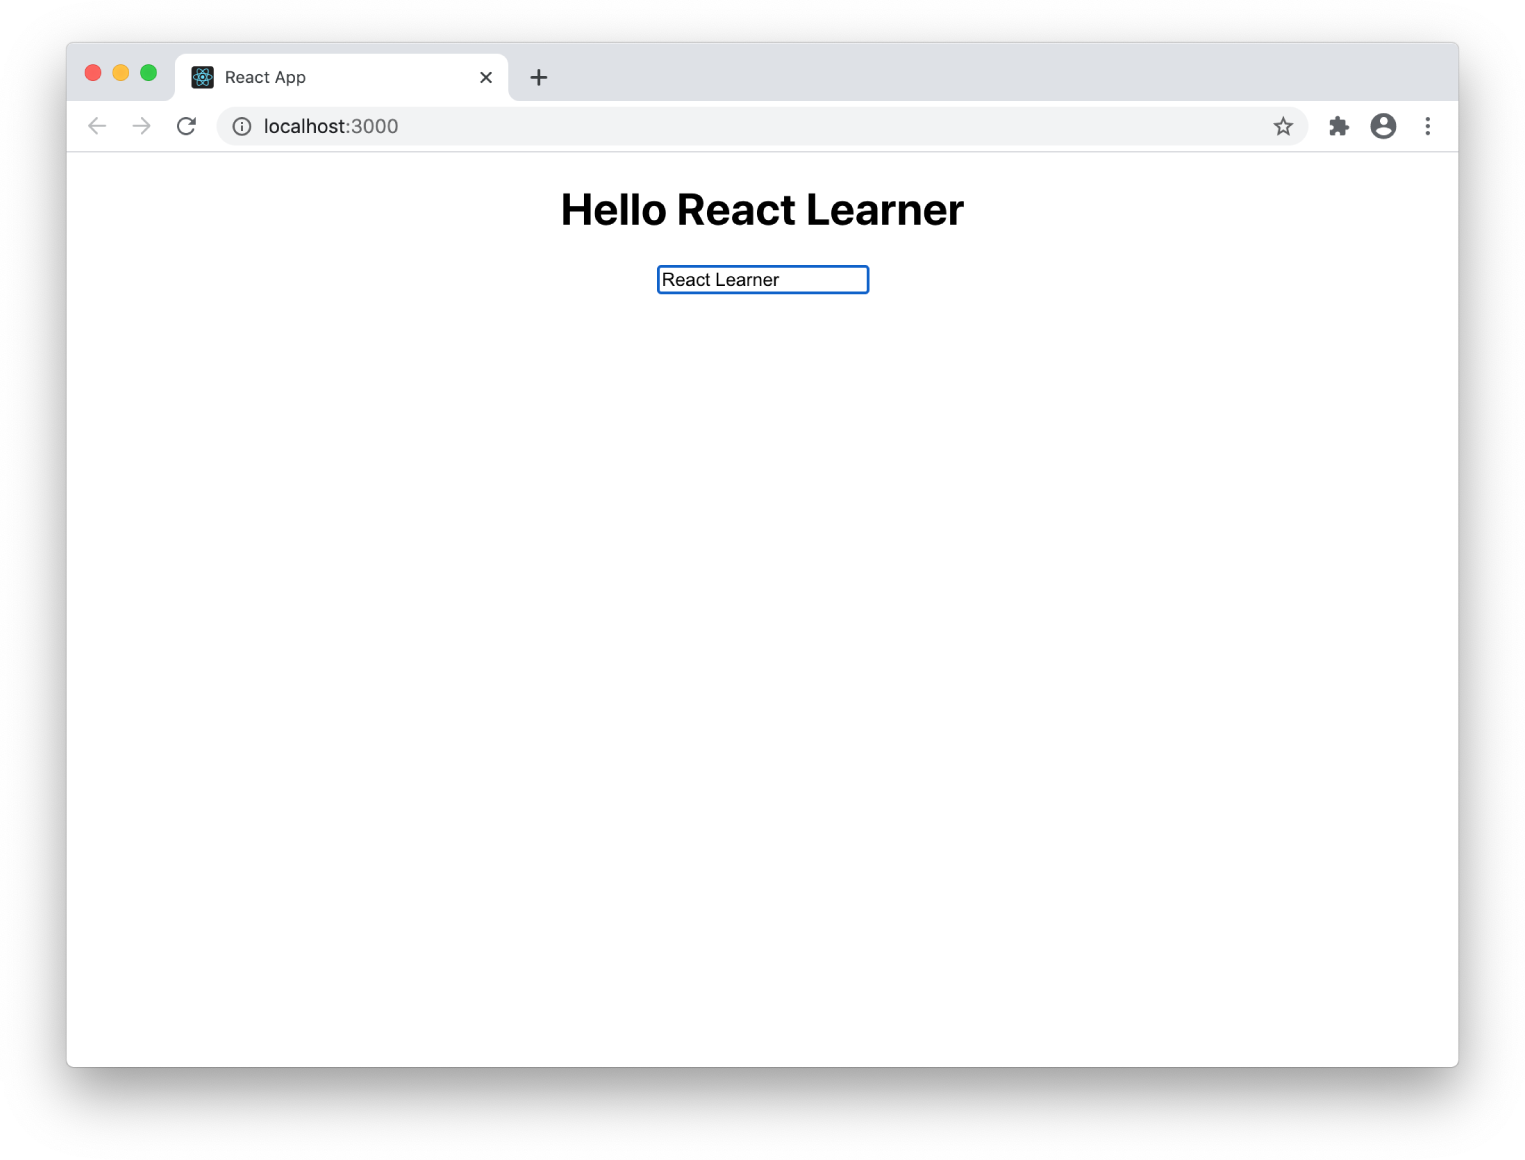Click the browser reload icon

tap(186, 126)
